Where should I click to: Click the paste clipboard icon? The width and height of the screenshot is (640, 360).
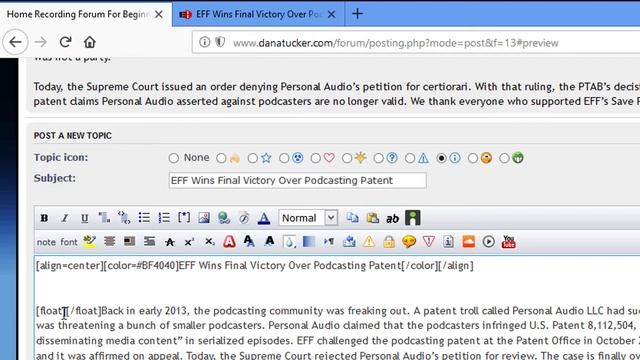coord(373,218)
